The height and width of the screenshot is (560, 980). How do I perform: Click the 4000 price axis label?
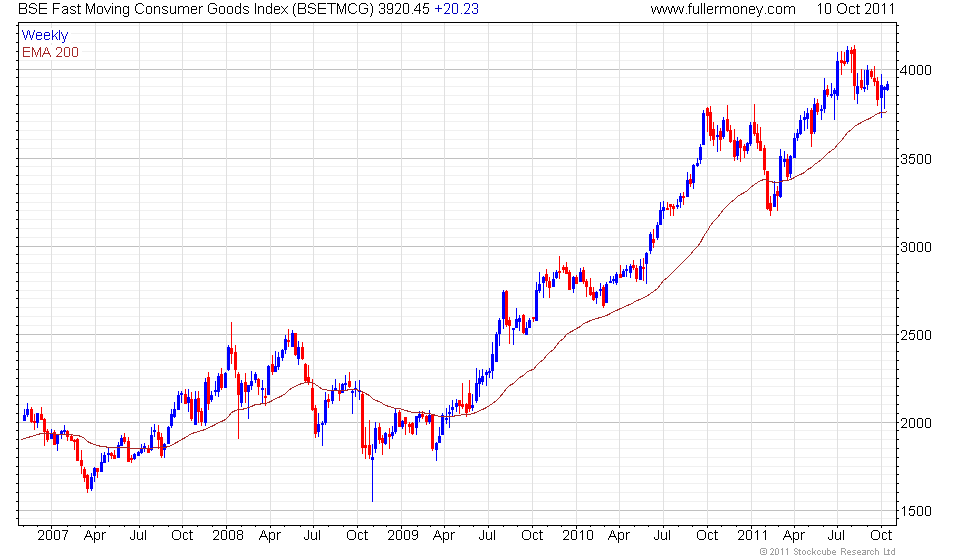coord(916,70)
